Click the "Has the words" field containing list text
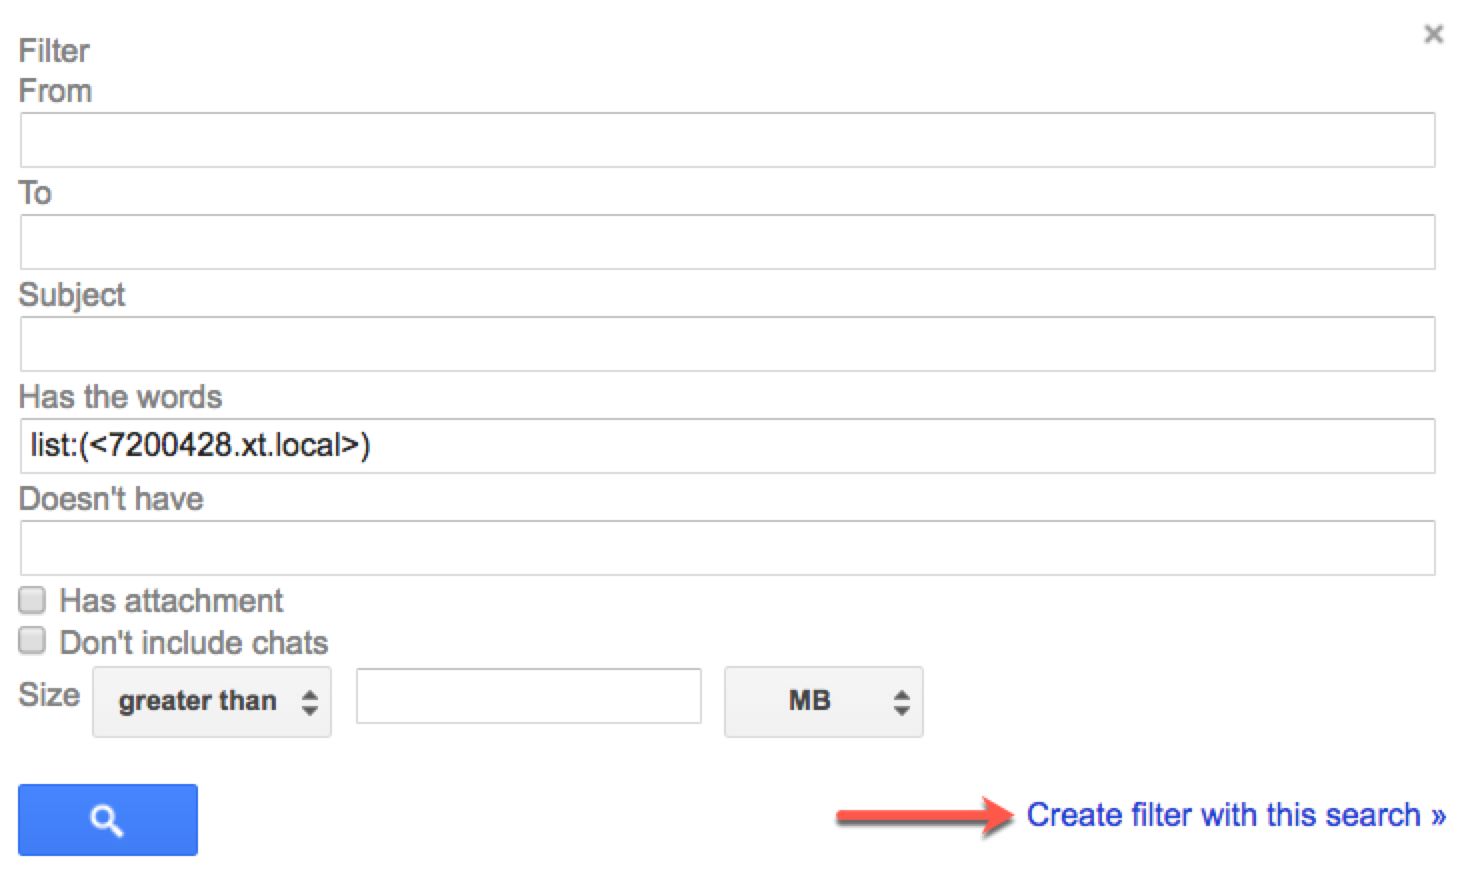Viewport: 1472px width, 870px height. tap(727, 446)
